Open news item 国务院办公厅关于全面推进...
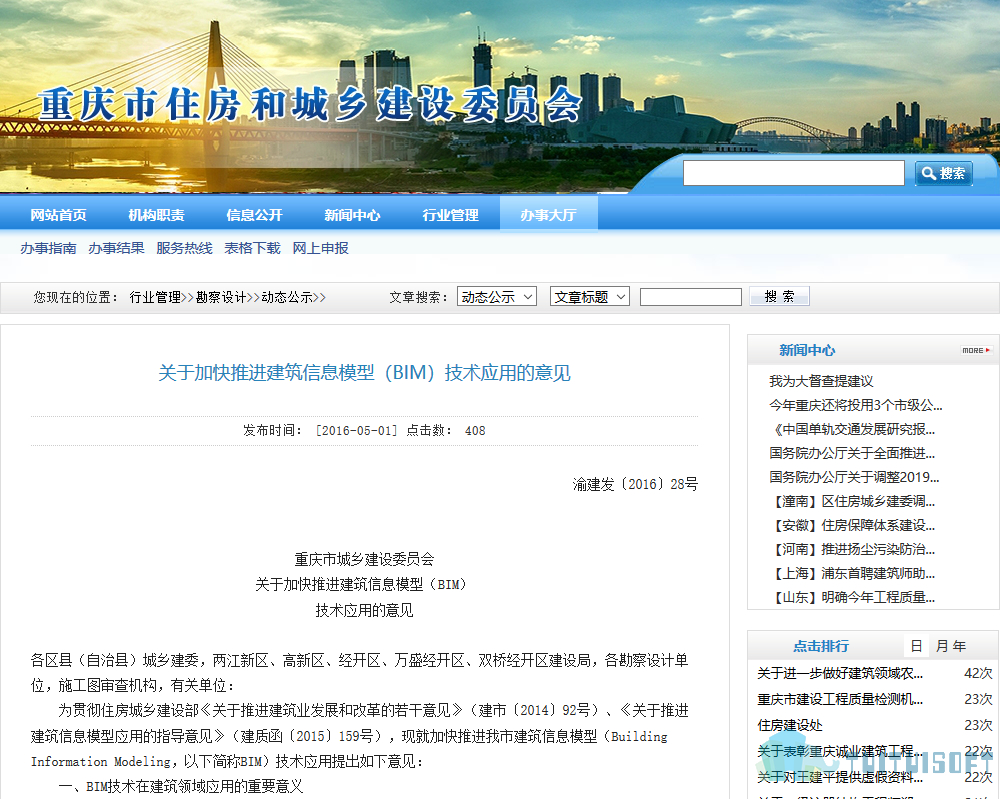This screenshot has height=799, width=1000. [x=852, y=453]
